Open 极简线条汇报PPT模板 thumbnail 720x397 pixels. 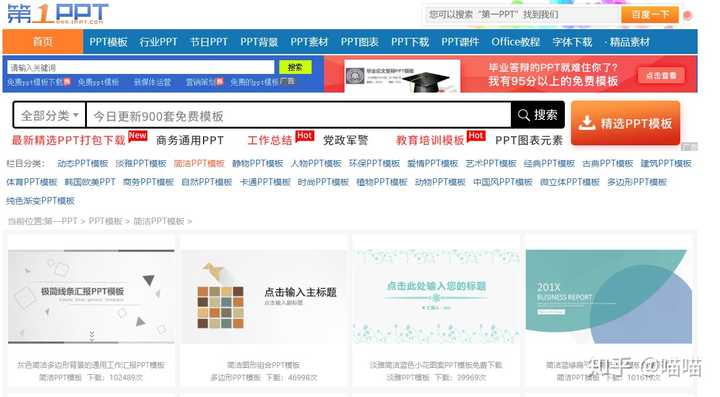[91, 296]
